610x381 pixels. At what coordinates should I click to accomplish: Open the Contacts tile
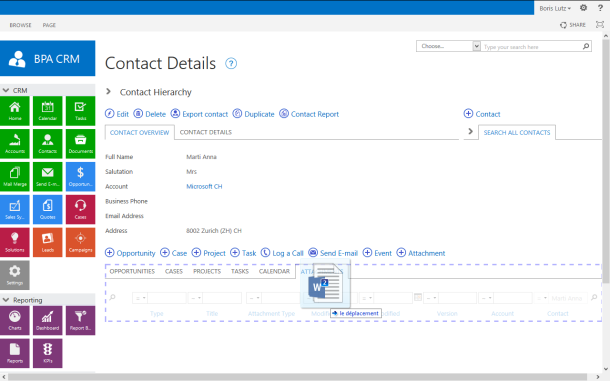coord(47,144)
